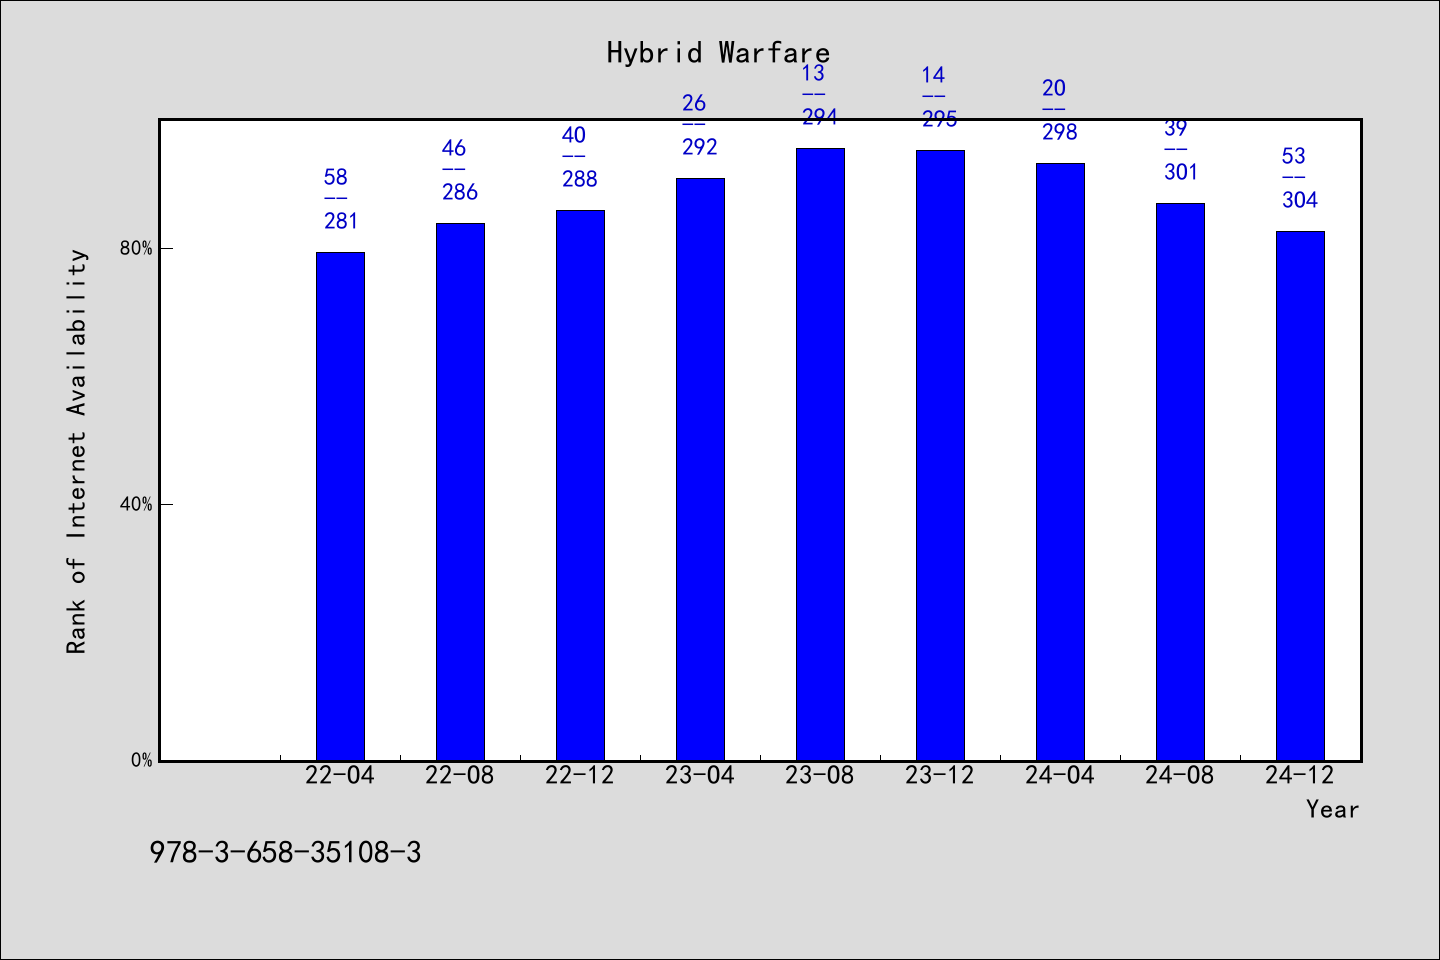Click the data label 14 over 295
1440x960 pixels.
pyautogui.click(x=940, y=97)
